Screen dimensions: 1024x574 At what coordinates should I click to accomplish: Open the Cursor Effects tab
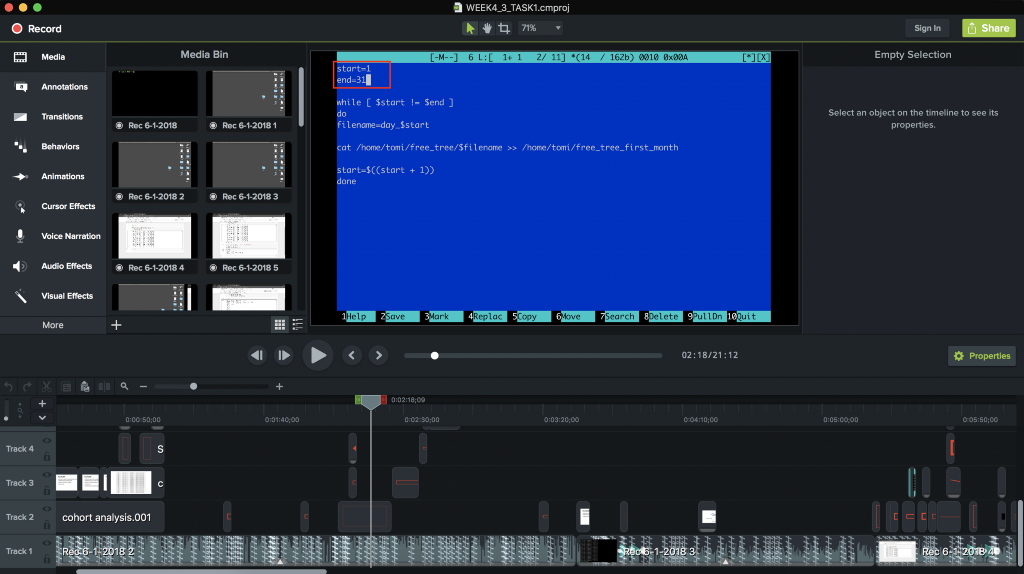point(67,206)
